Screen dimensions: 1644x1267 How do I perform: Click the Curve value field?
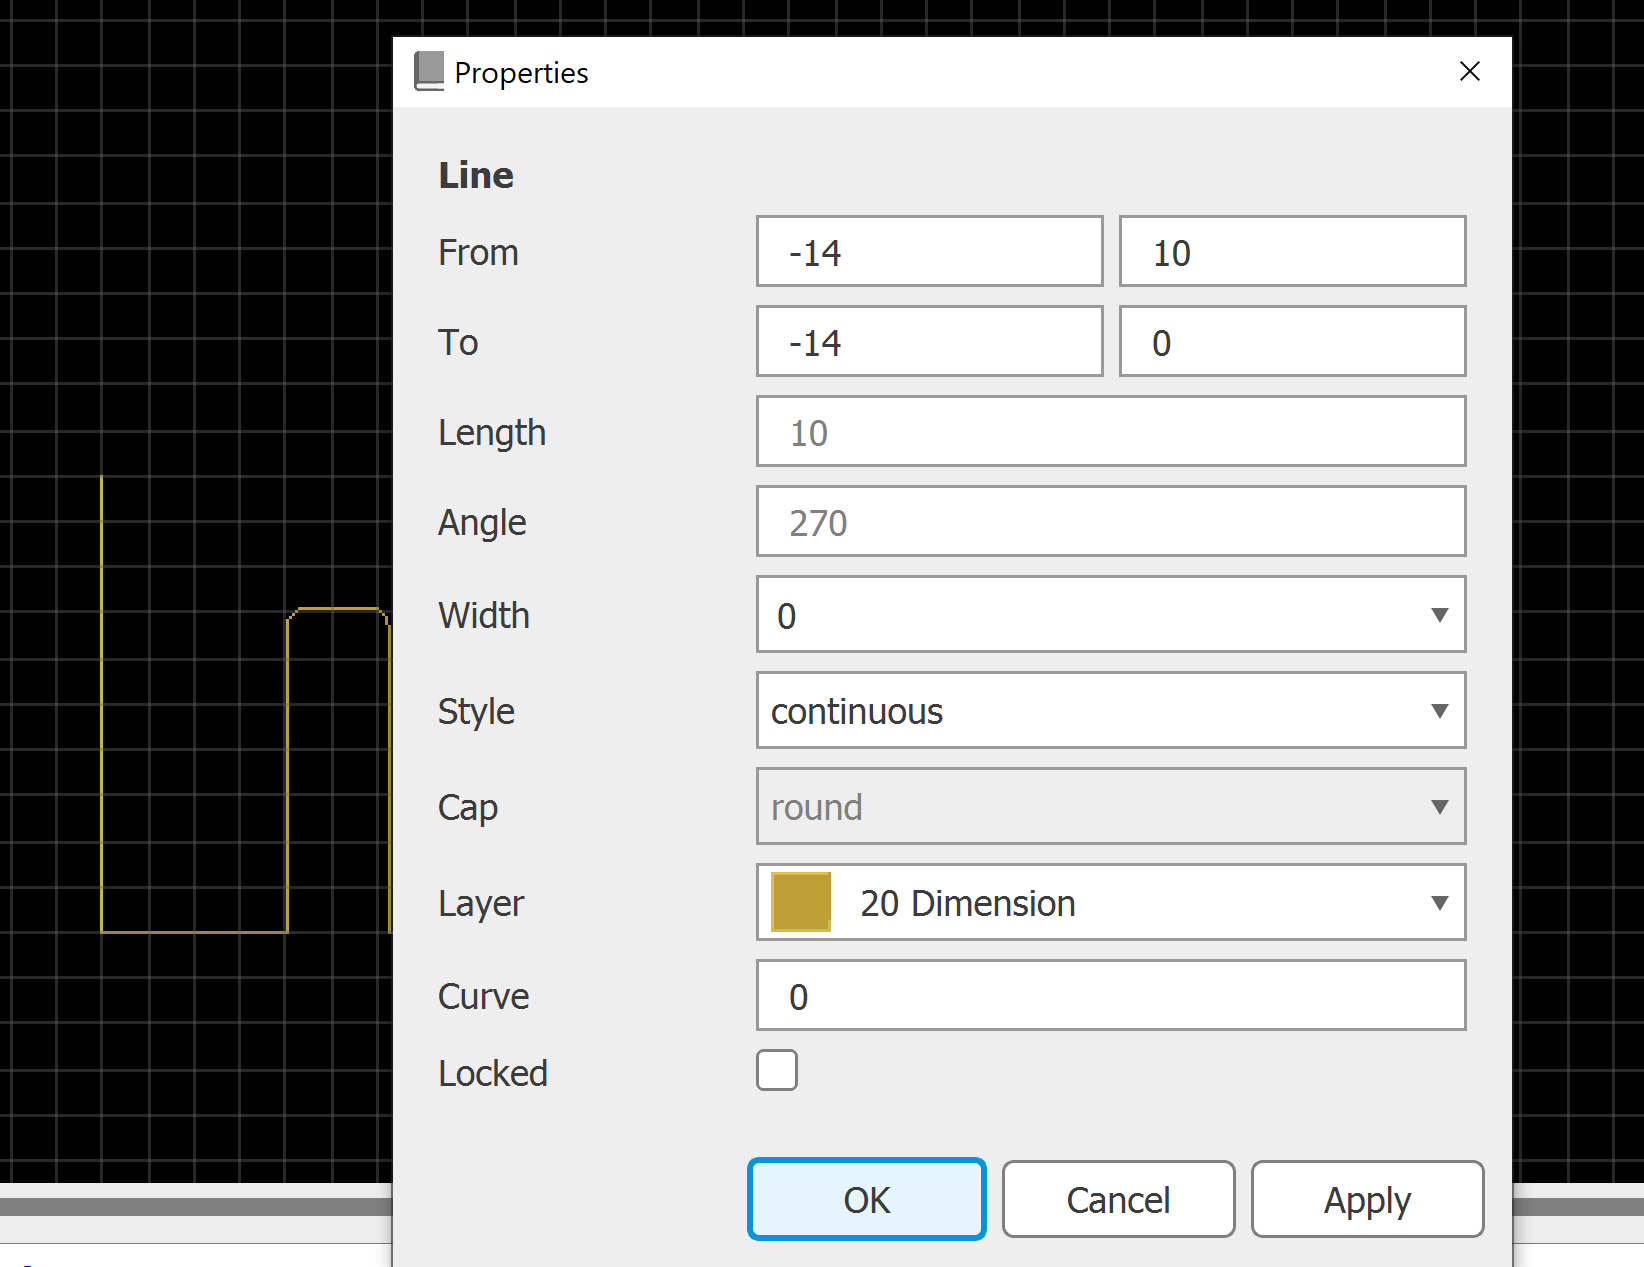(x=1110, y=995)
